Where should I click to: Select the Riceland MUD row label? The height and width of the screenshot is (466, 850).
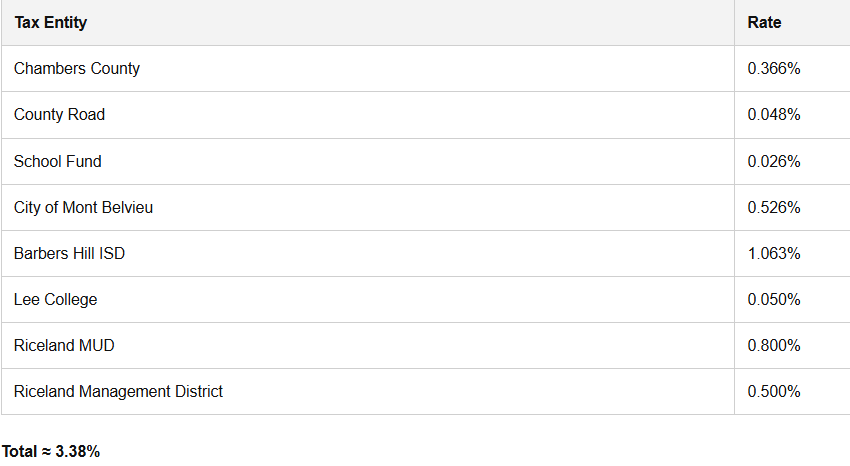tap(64, 345)
